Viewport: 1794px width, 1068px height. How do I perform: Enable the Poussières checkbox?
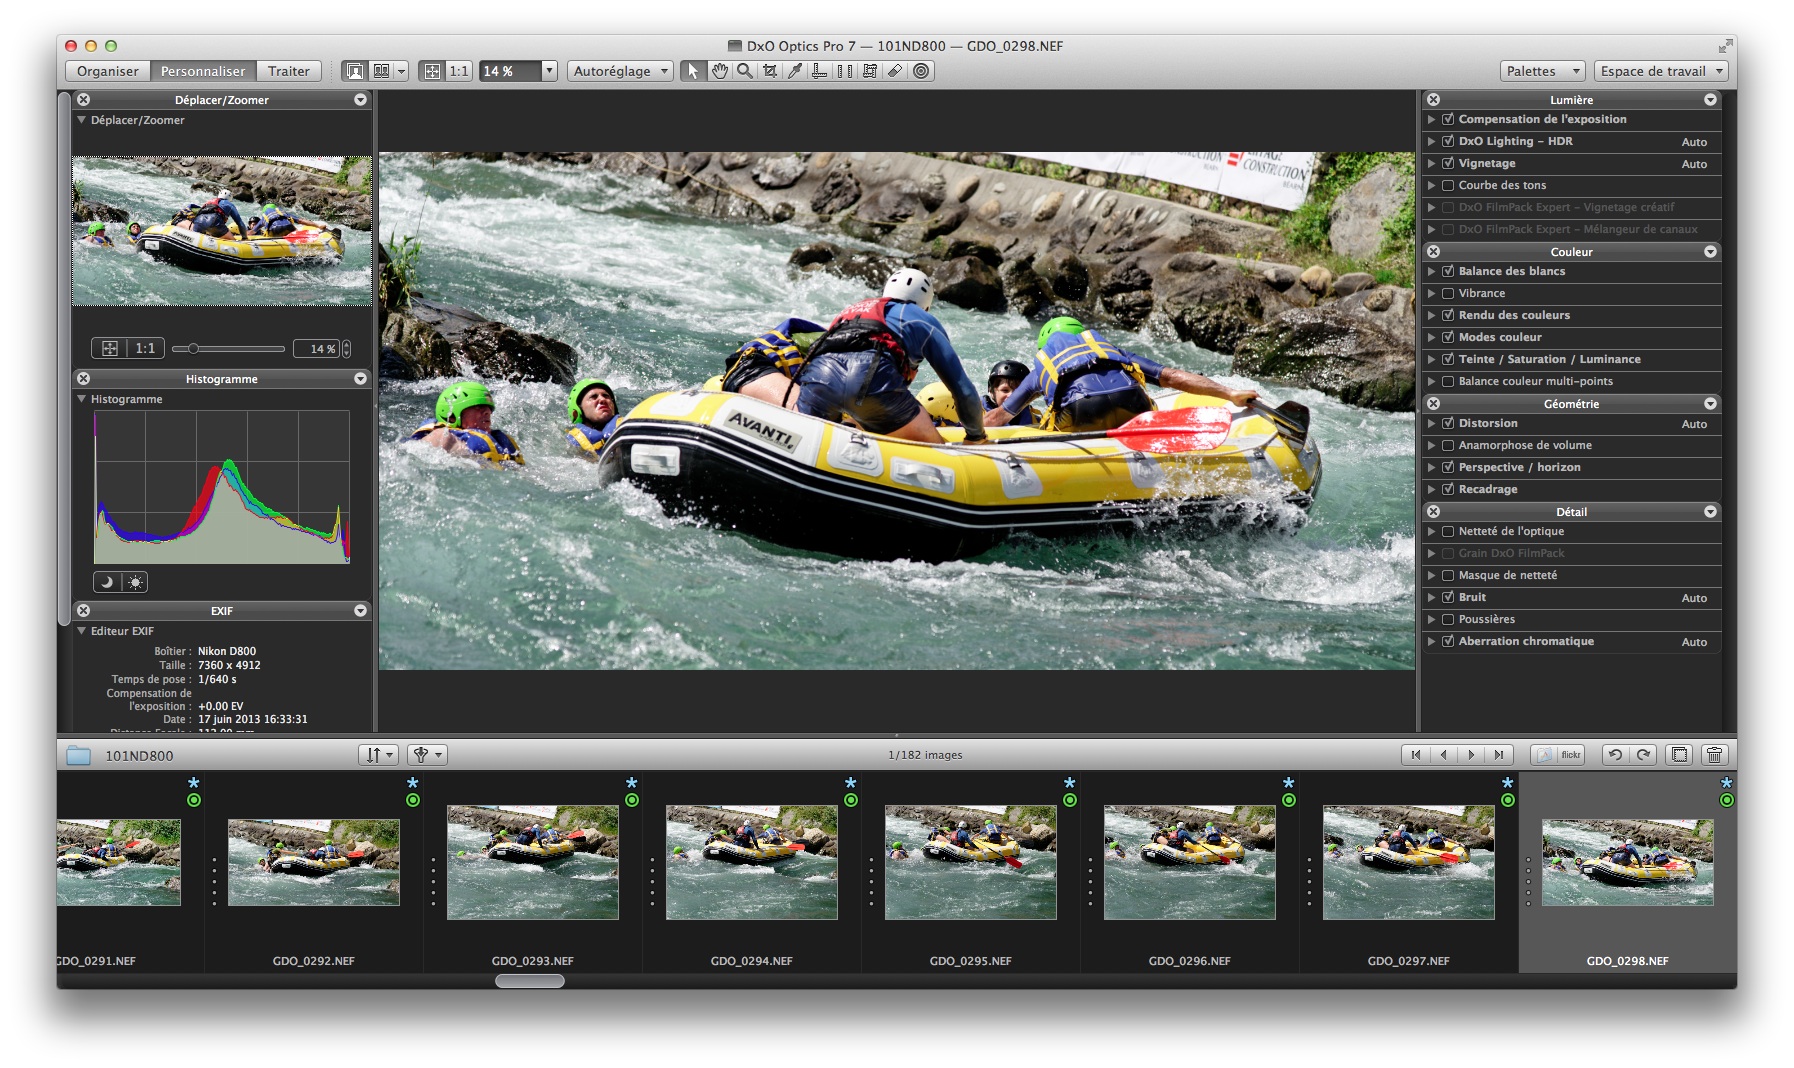point(1448,619)
